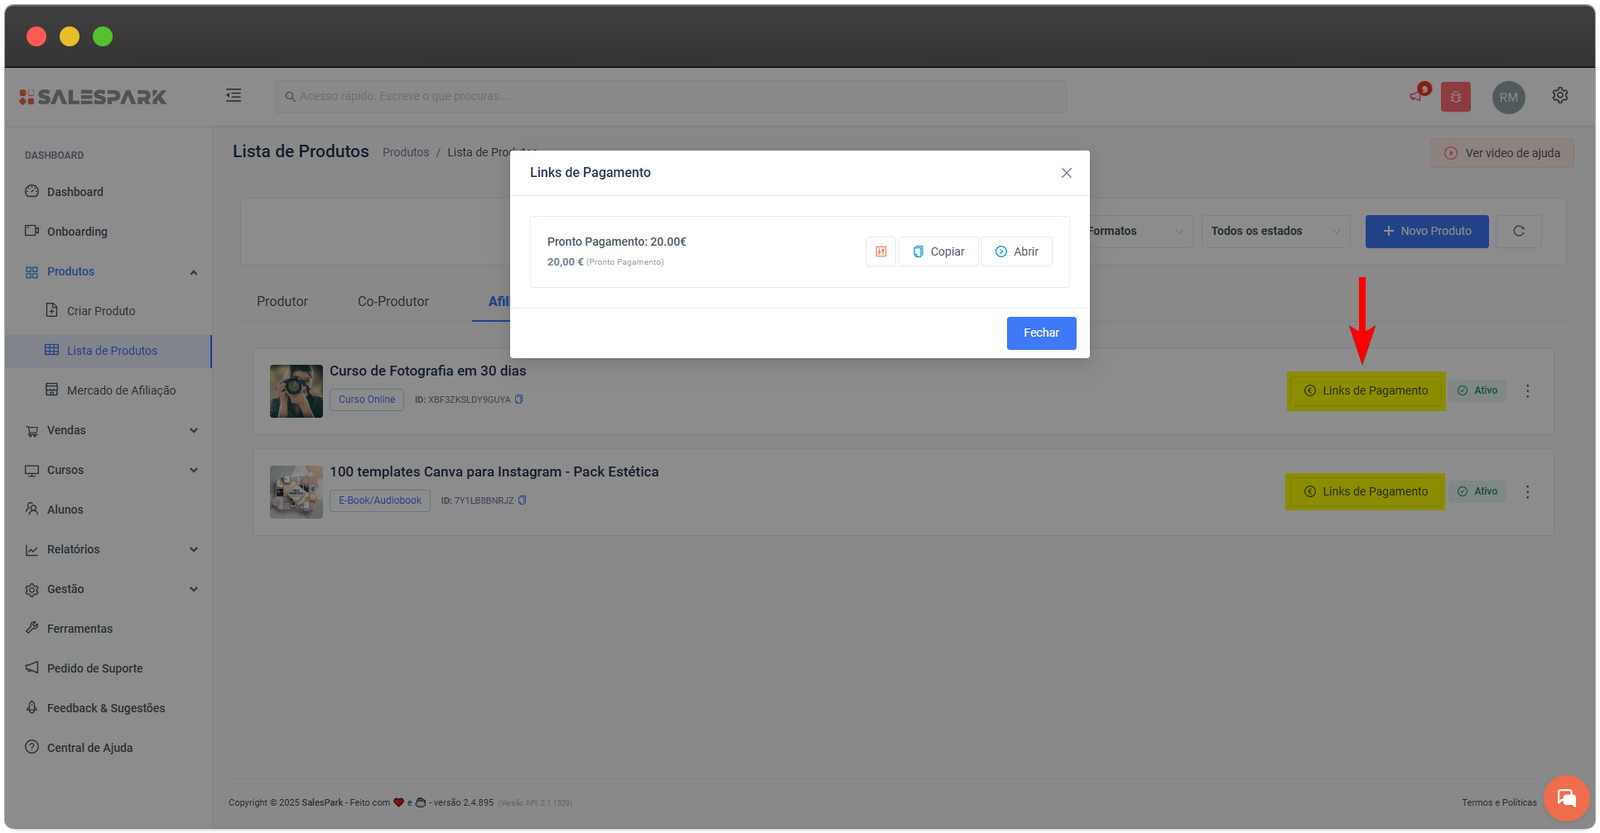1600x833 pixels.
Task: Click the red QR code icon in modal
Action: [x=880, y=252]
